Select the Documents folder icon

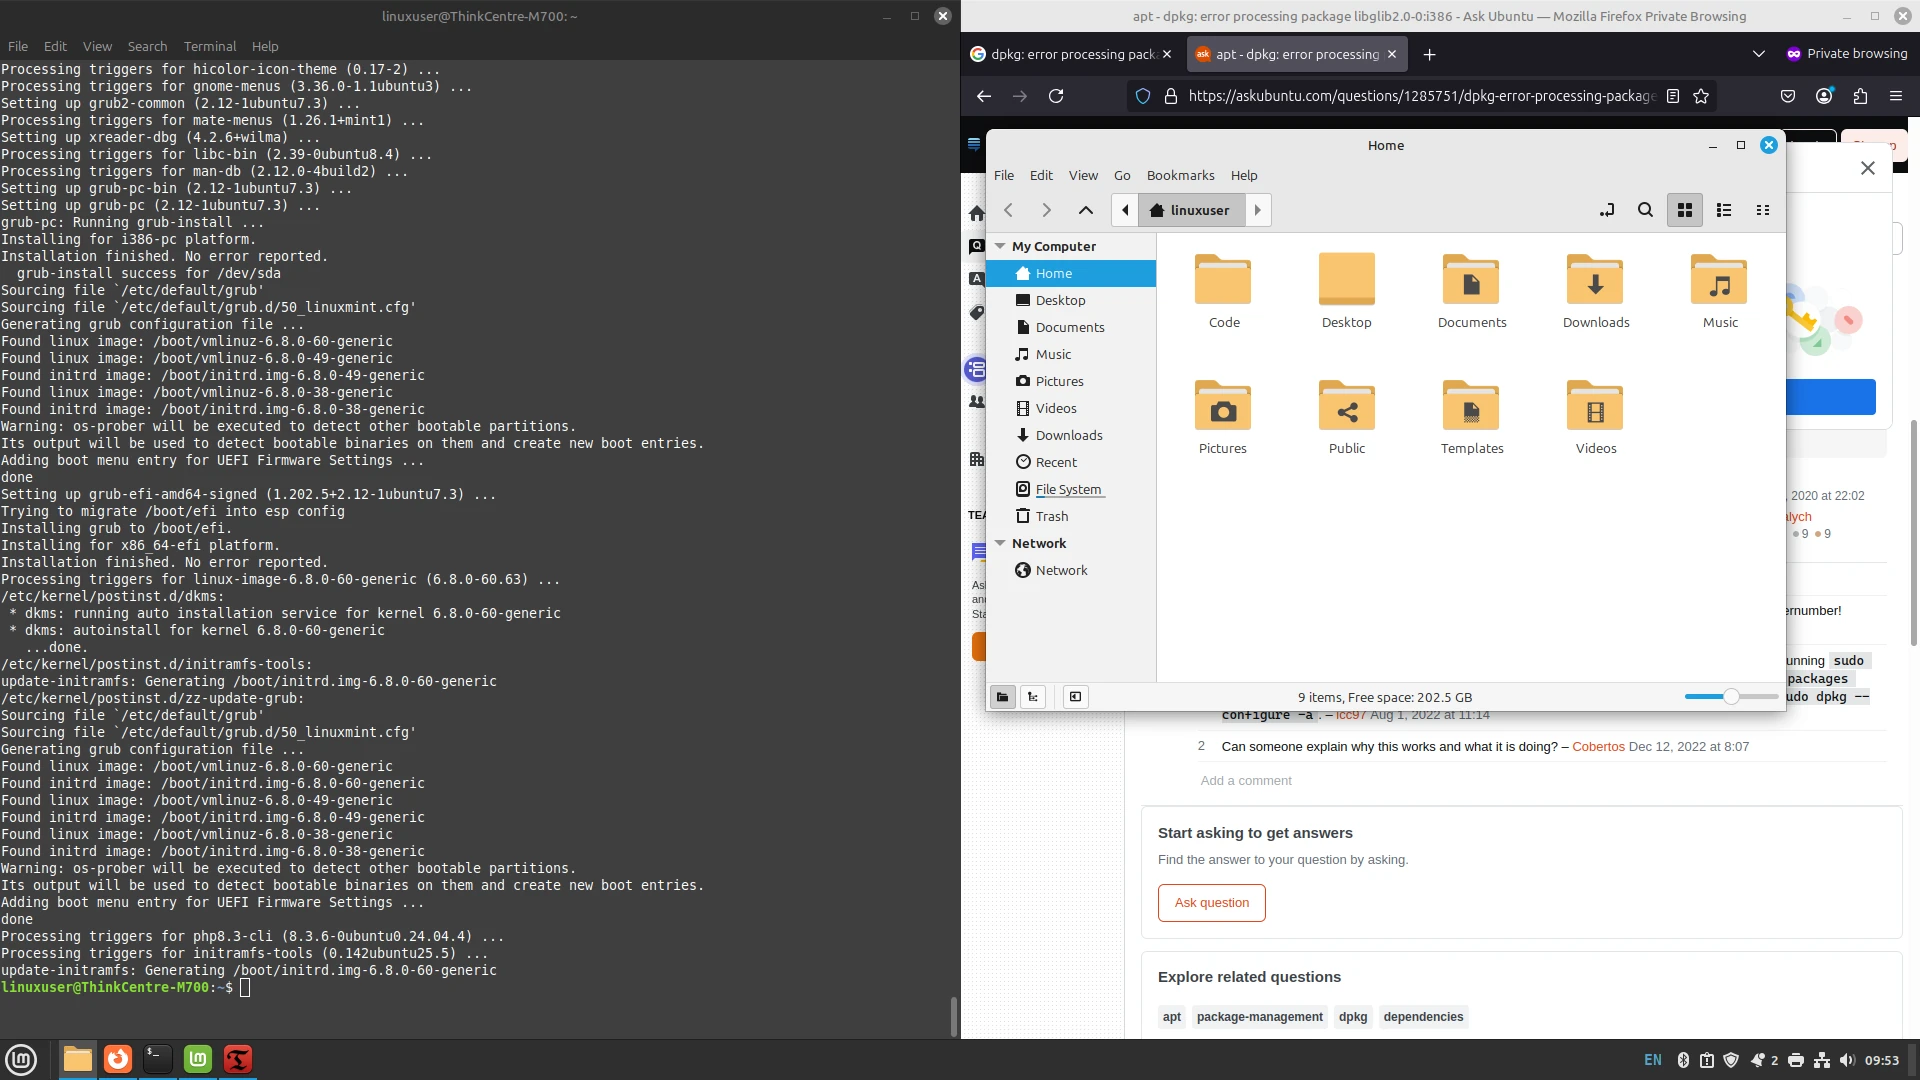pyautogui.click(x=1471, y=280)
